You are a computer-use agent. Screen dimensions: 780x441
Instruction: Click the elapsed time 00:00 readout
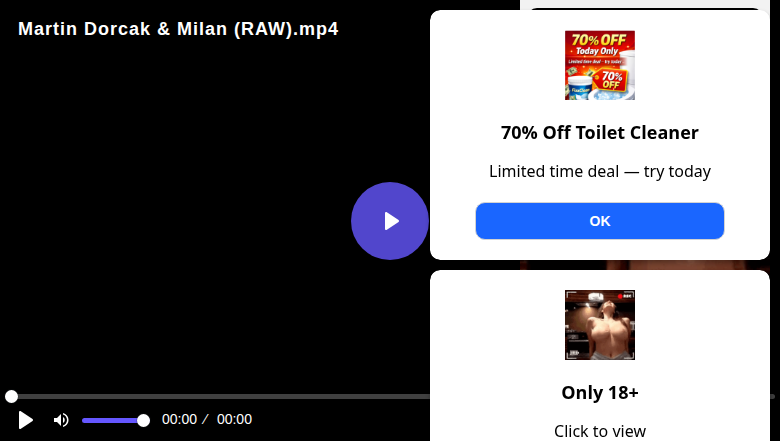point(180,420)
